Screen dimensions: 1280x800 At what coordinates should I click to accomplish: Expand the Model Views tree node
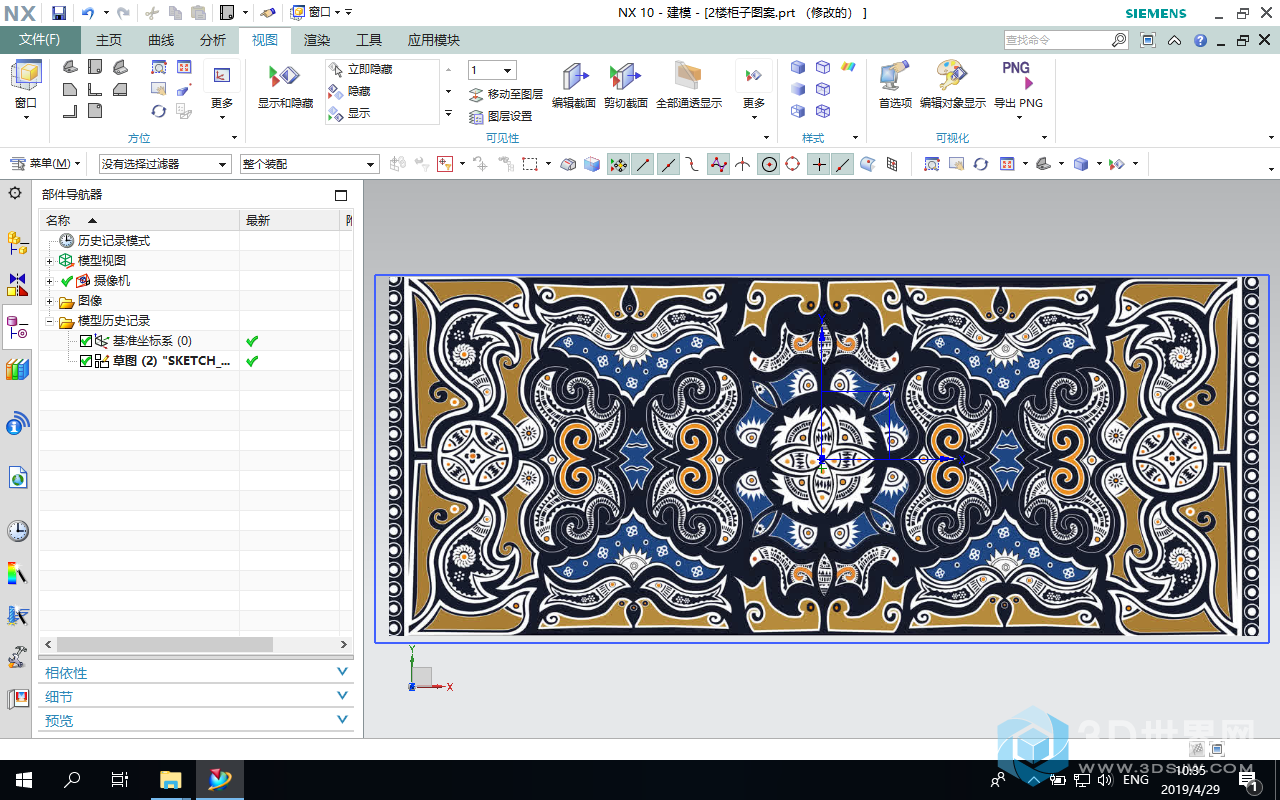(49, 261)
